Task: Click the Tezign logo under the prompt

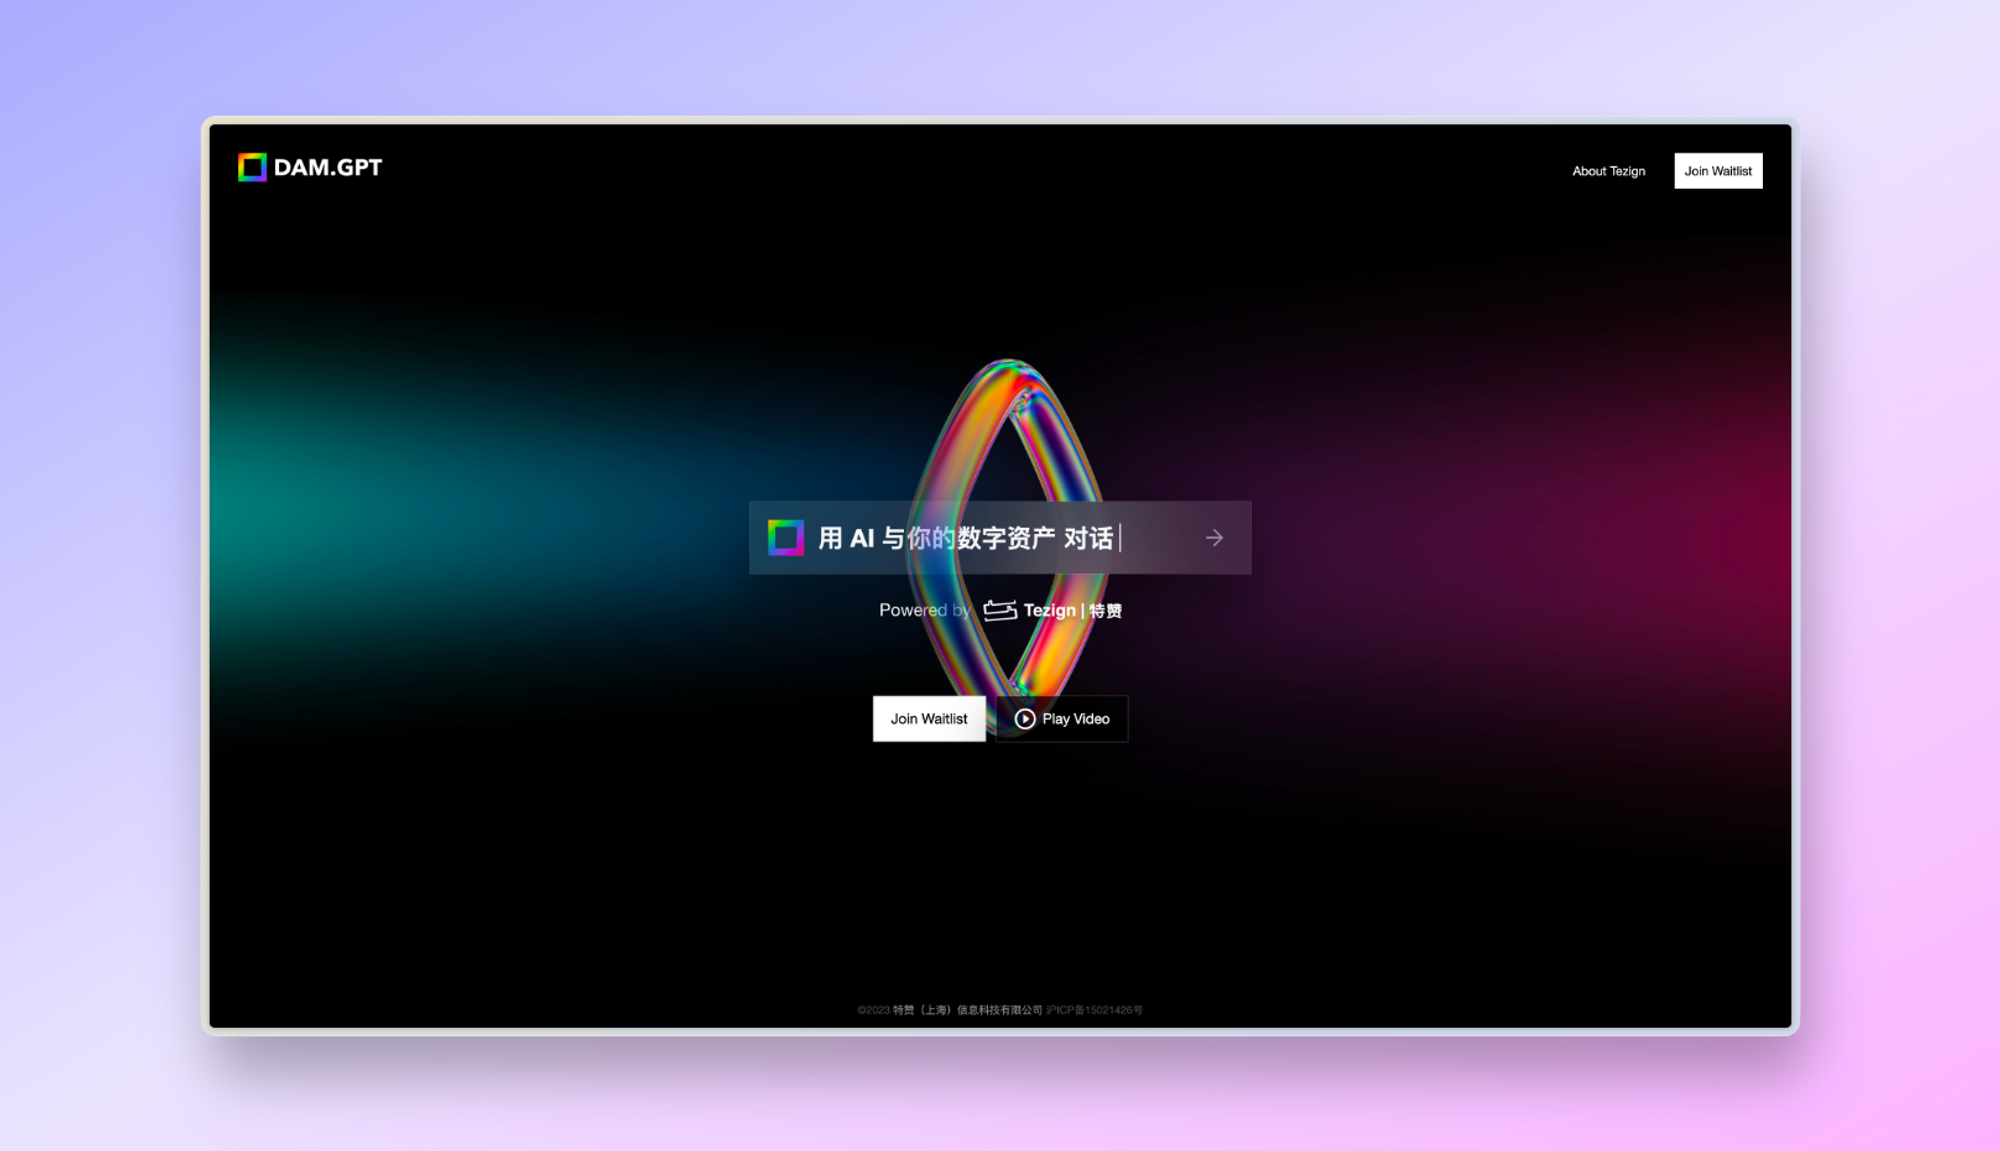Action: 1000,610
